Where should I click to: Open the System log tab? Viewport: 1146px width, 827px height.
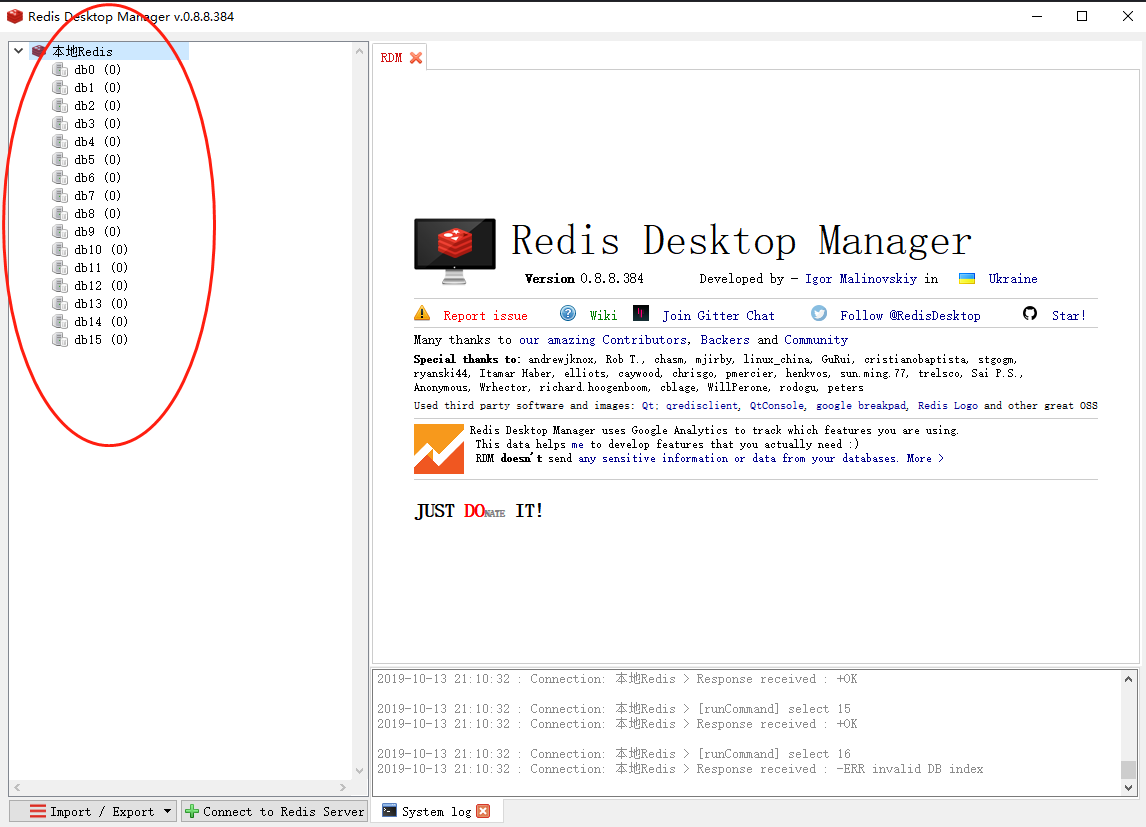[x=436, y=812]
